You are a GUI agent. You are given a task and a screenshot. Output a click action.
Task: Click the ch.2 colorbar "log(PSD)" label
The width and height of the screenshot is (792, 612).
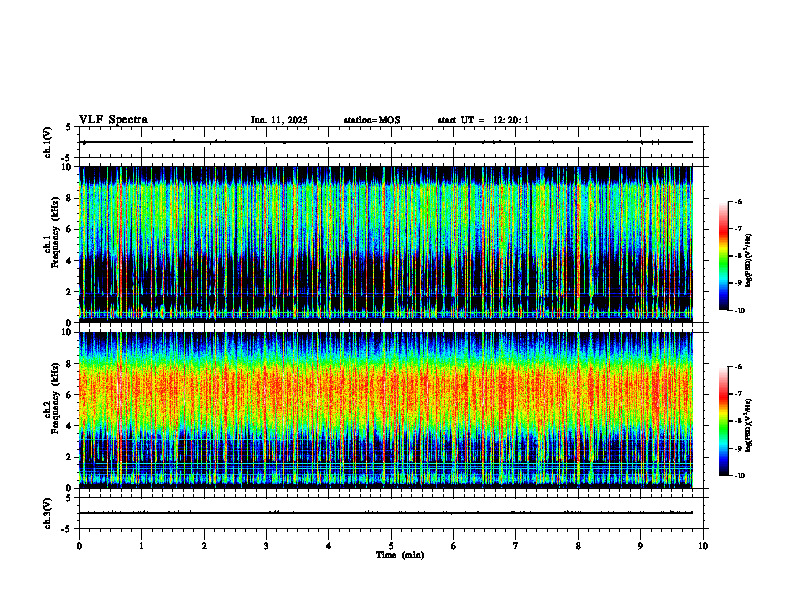(x=749, y=425)
